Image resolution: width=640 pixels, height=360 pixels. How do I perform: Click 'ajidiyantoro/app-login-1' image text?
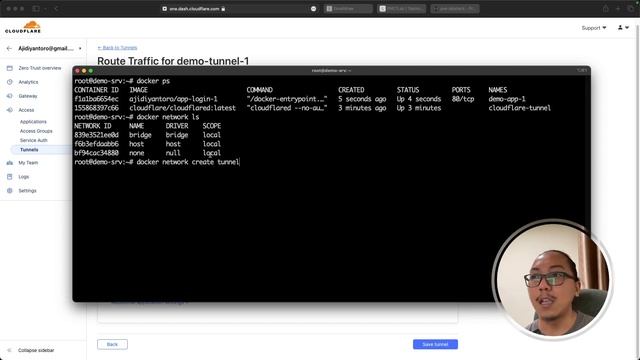point(173,99)
